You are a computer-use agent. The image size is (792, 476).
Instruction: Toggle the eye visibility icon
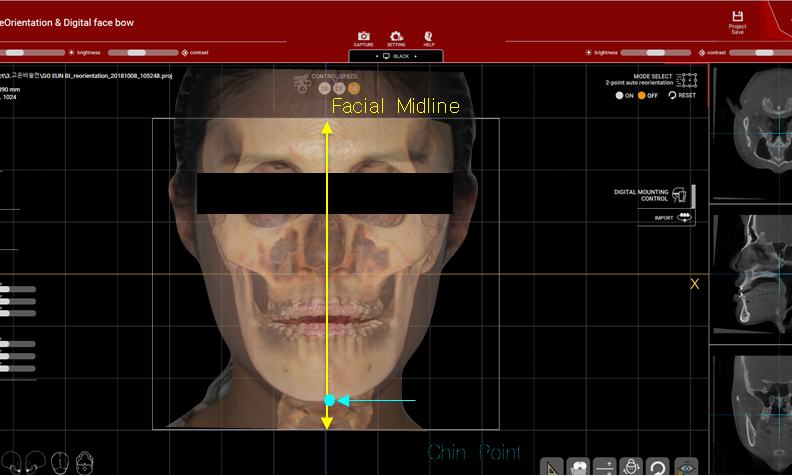685,467
